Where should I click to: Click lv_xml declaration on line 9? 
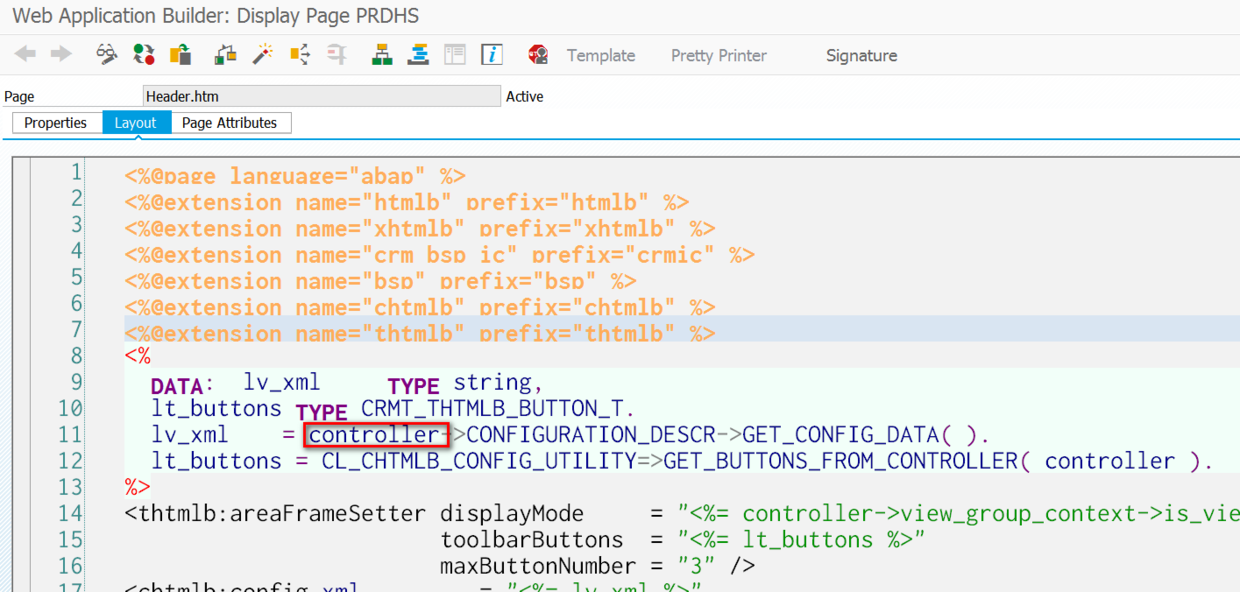(x=282, y=382)
